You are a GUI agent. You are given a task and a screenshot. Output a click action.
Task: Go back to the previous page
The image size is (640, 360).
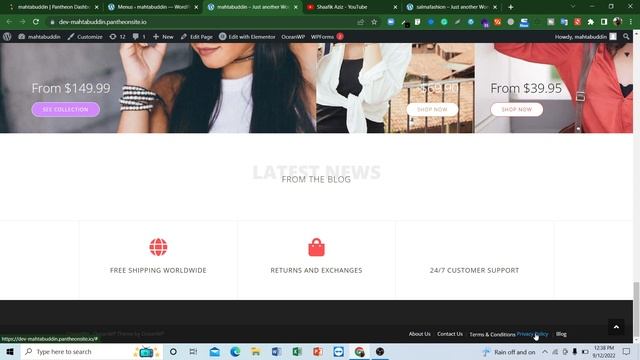(x=9, y=22)
